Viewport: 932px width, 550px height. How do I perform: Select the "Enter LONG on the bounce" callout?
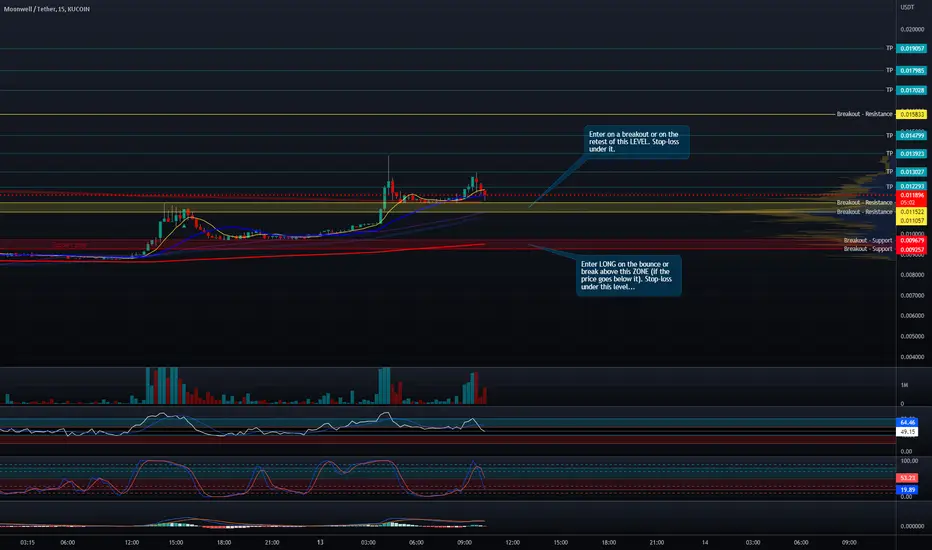pyautogui.click(x=628, y=275)
